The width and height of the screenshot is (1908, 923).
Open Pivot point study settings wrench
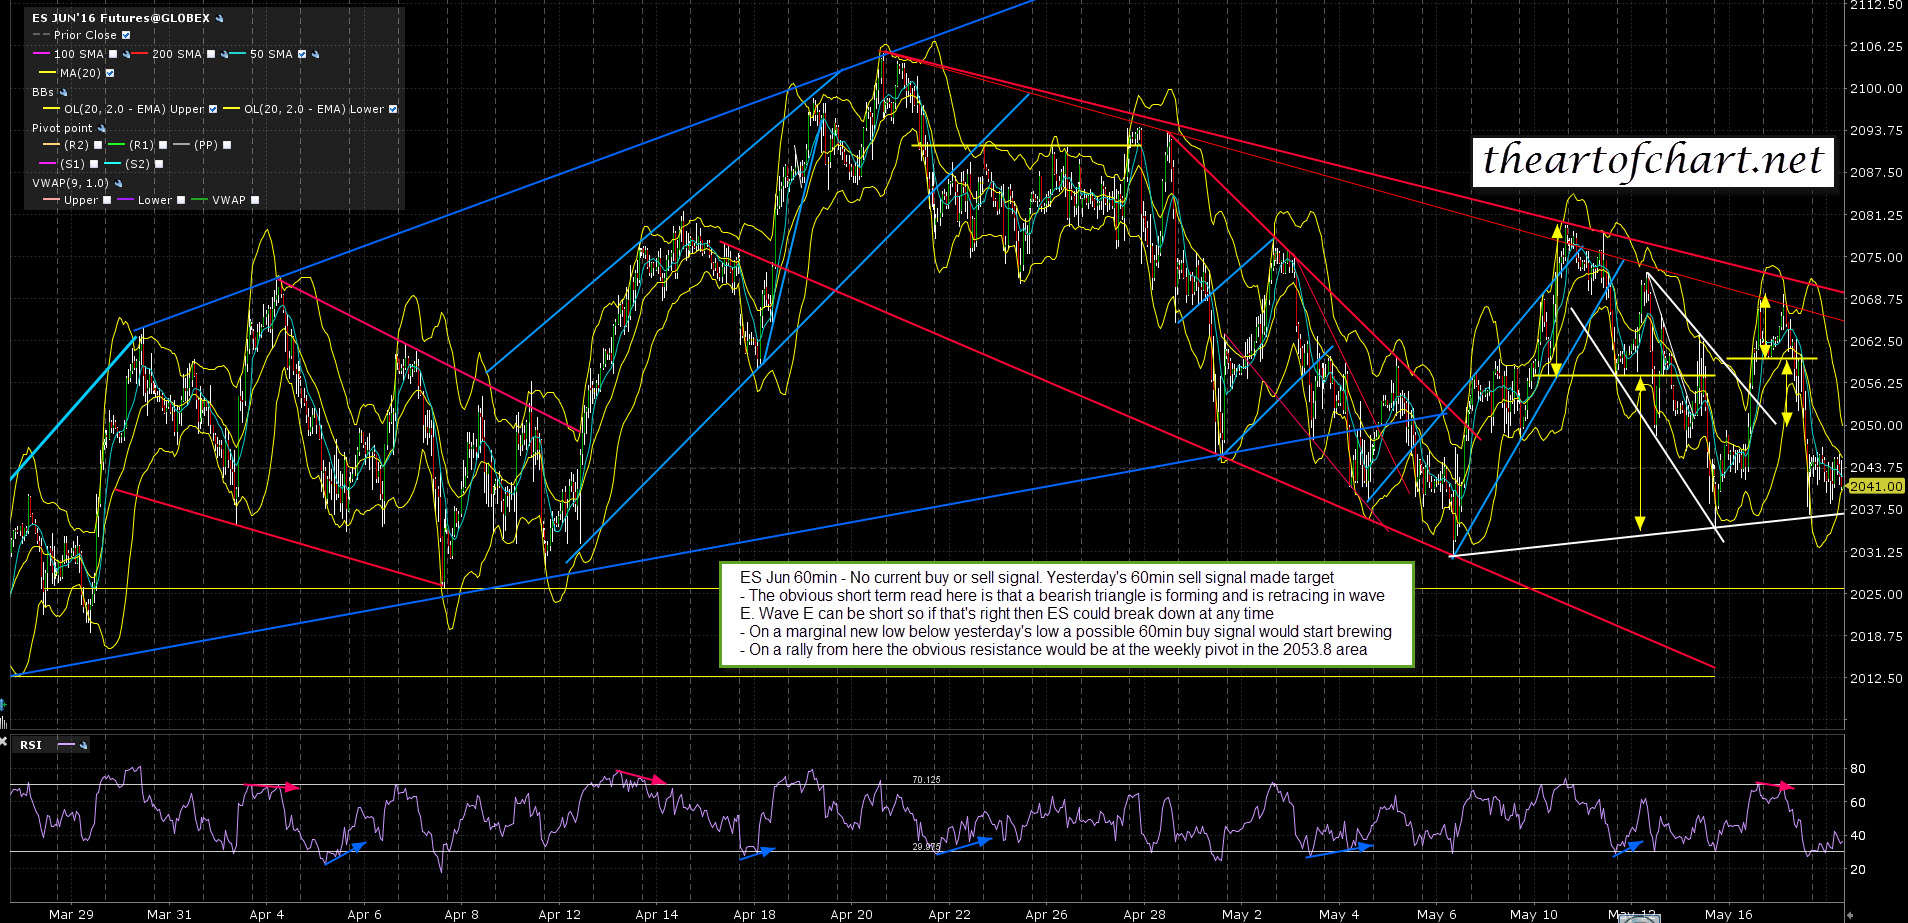pos(102,128)
